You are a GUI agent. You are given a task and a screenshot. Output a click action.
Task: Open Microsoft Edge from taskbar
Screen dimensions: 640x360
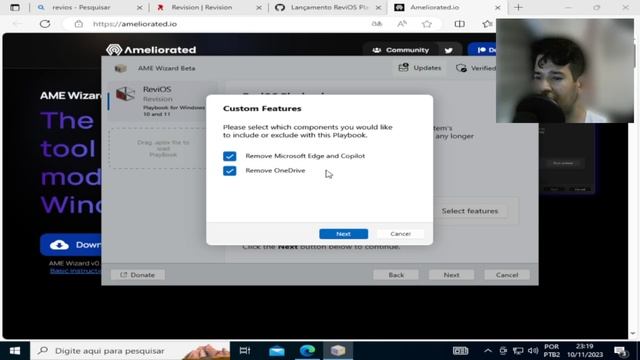tap(307, 351)
